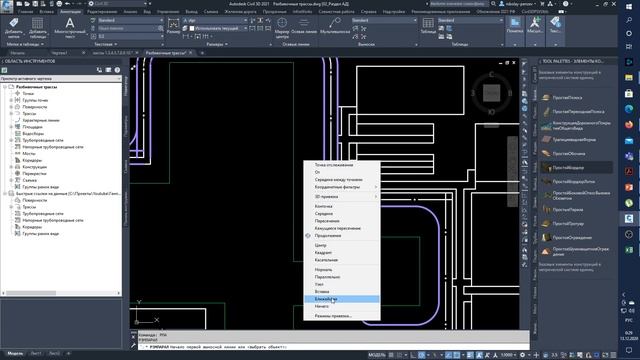
Task: Click Добавить метки ribbon button
Action: pyautogui.click(x=14, y=28)
